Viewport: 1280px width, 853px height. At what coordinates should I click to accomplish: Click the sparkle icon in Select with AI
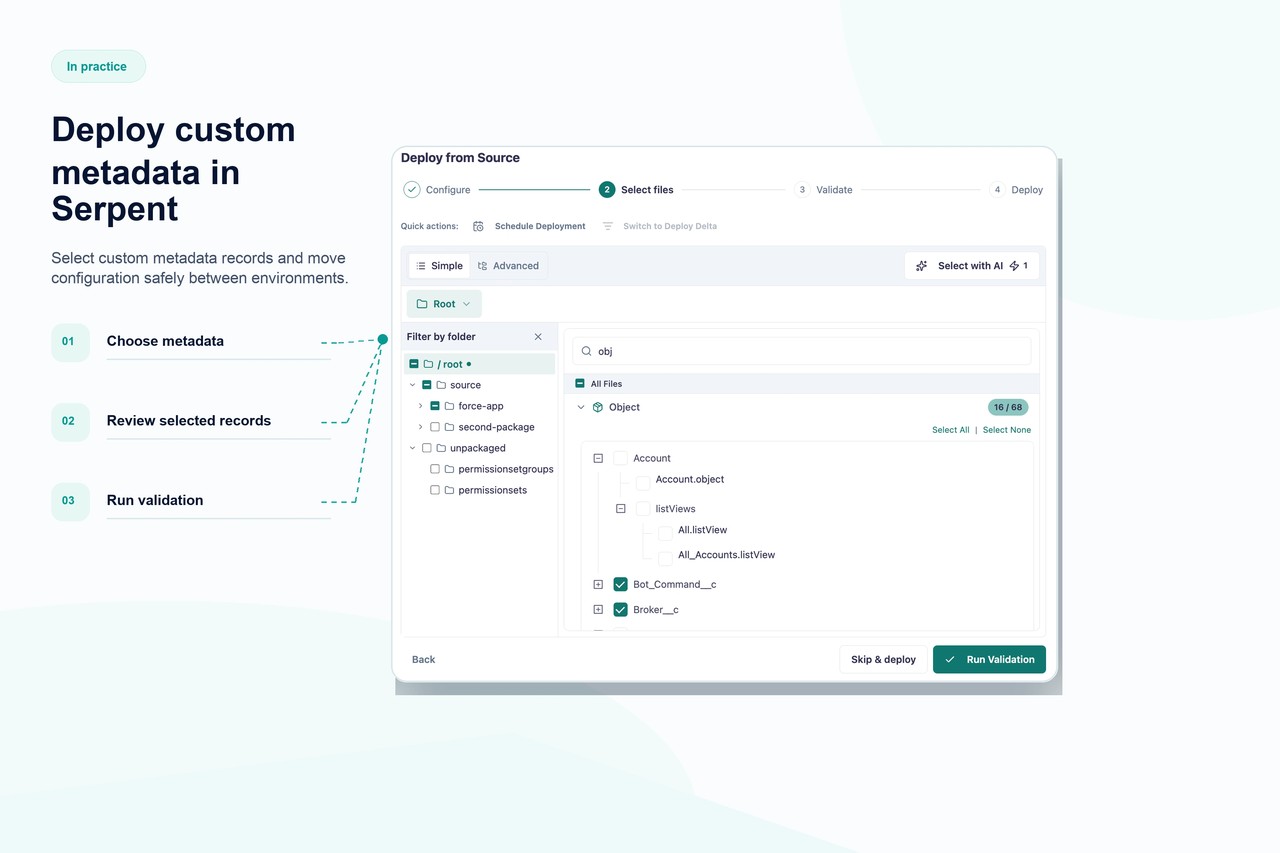[x=922, y=266]
